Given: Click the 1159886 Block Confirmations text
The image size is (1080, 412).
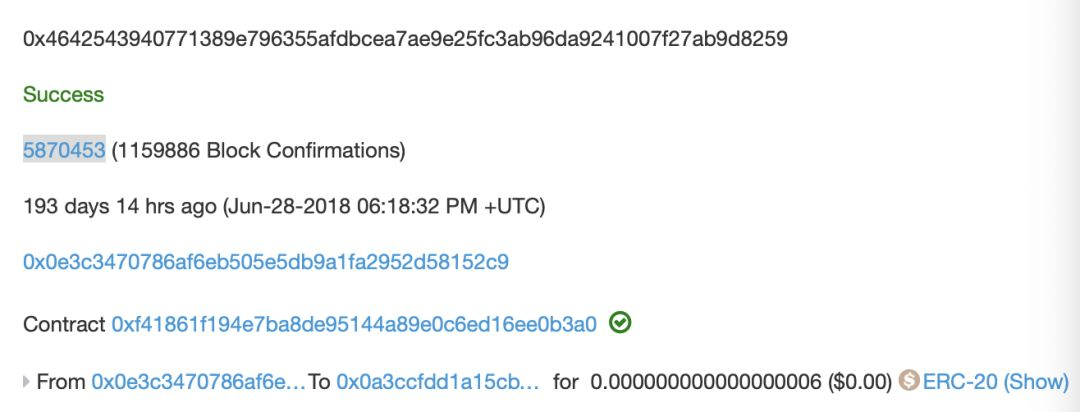Looking at the screenshot, I should coord(258,150).
